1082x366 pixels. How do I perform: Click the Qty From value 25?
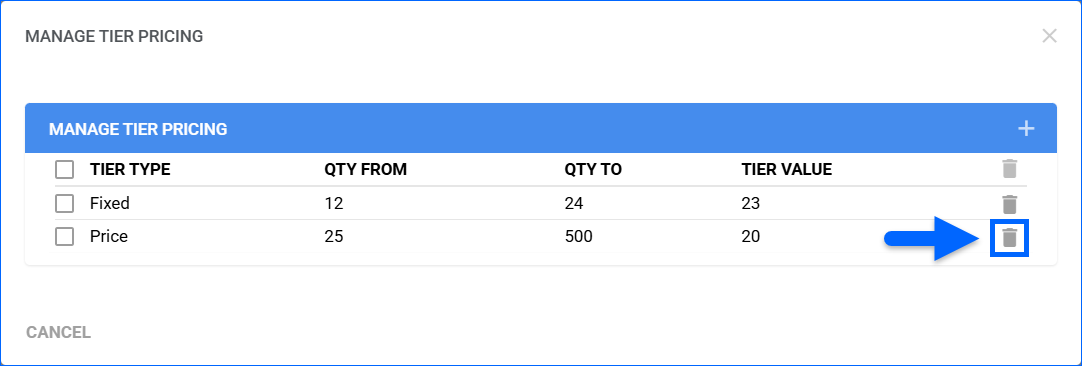pos(334,237)
